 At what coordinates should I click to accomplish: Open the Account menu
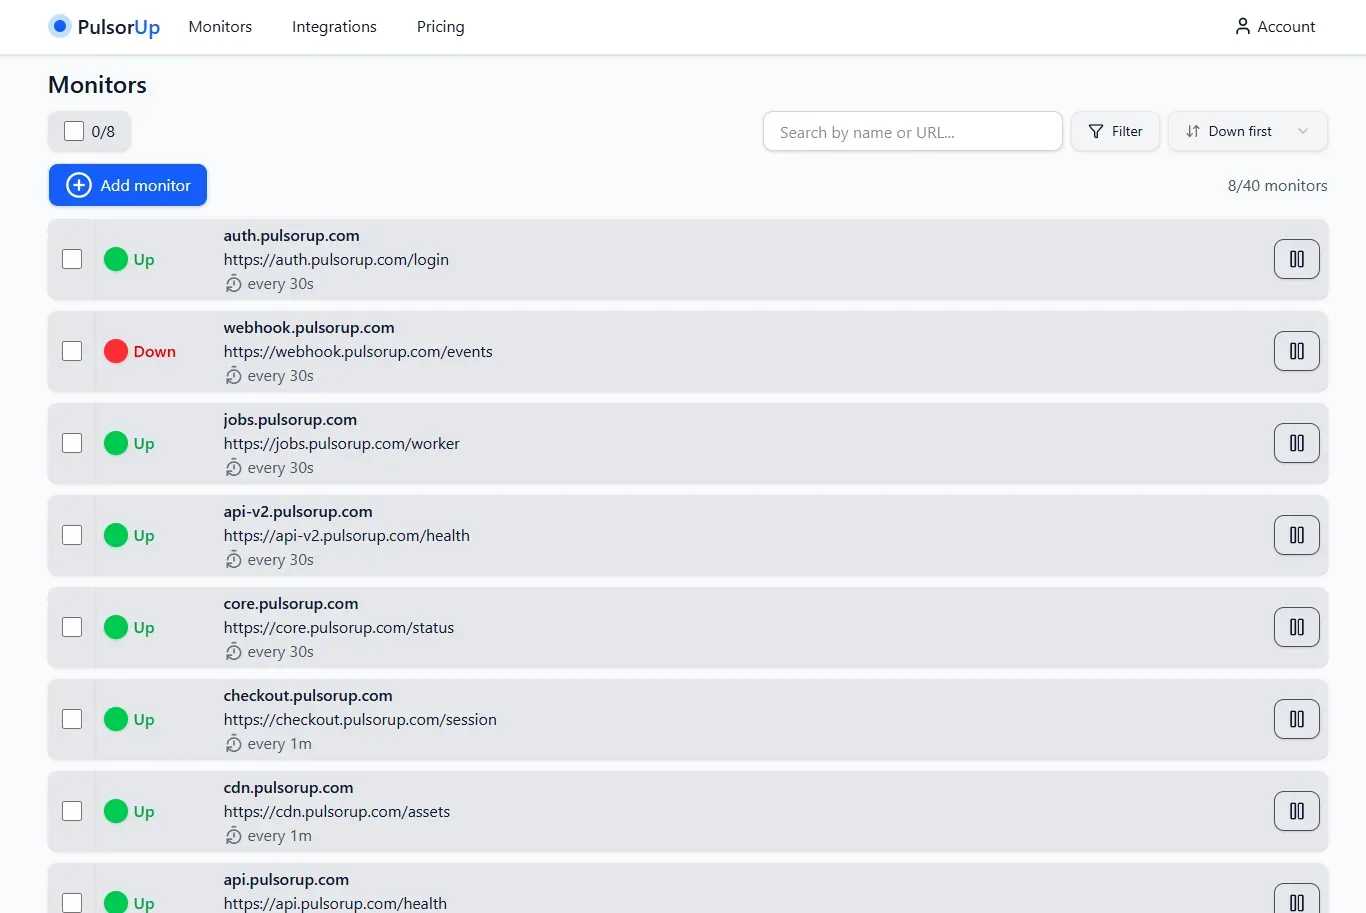pos(1275,27)
